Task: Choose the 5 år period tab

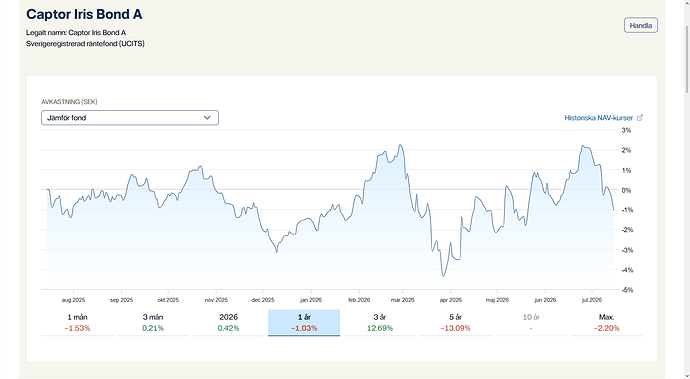Action: coord(455,323)
